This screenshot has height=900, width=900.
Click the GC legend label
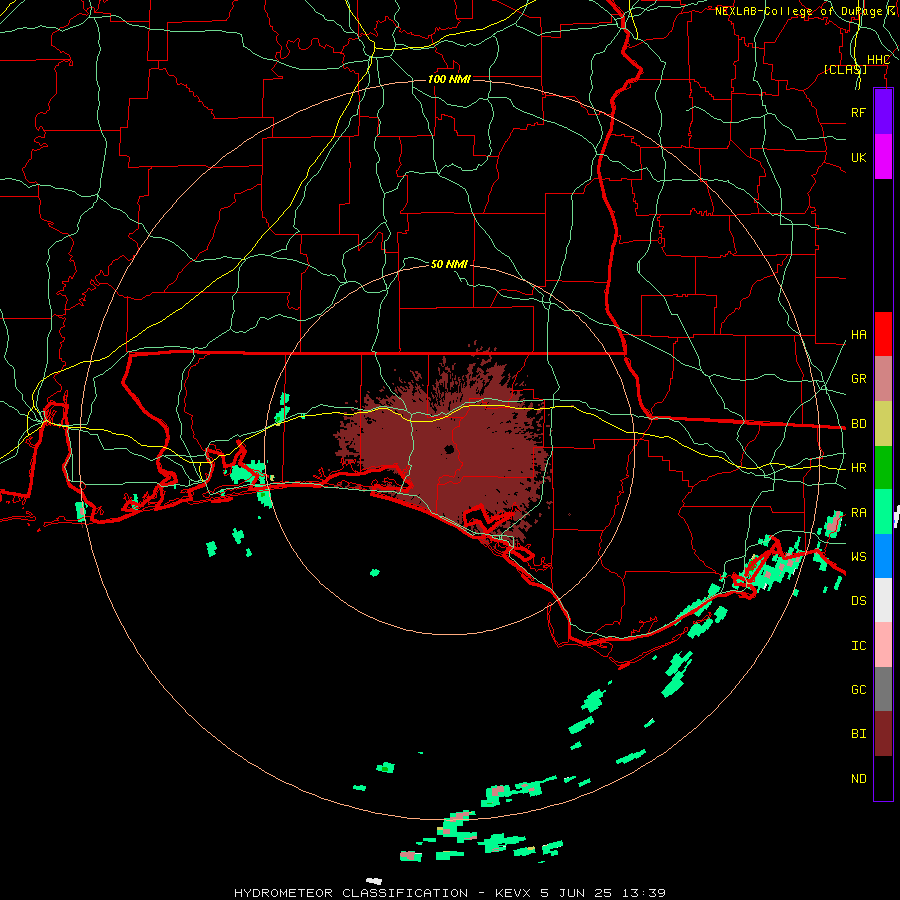858,690
